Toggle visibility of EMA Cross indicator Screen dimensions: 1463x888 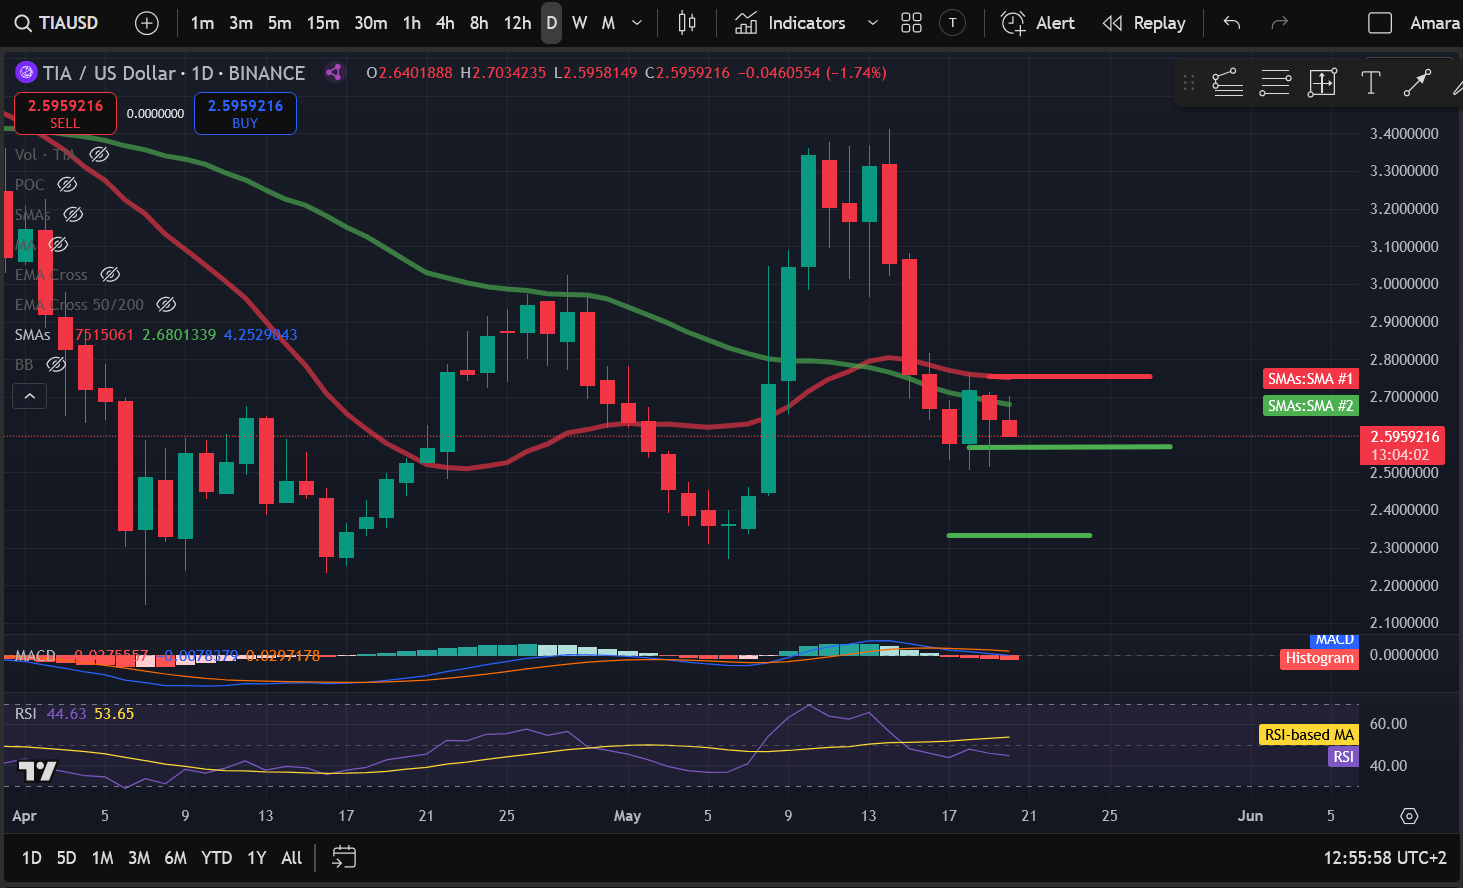(x=110, y=274)
